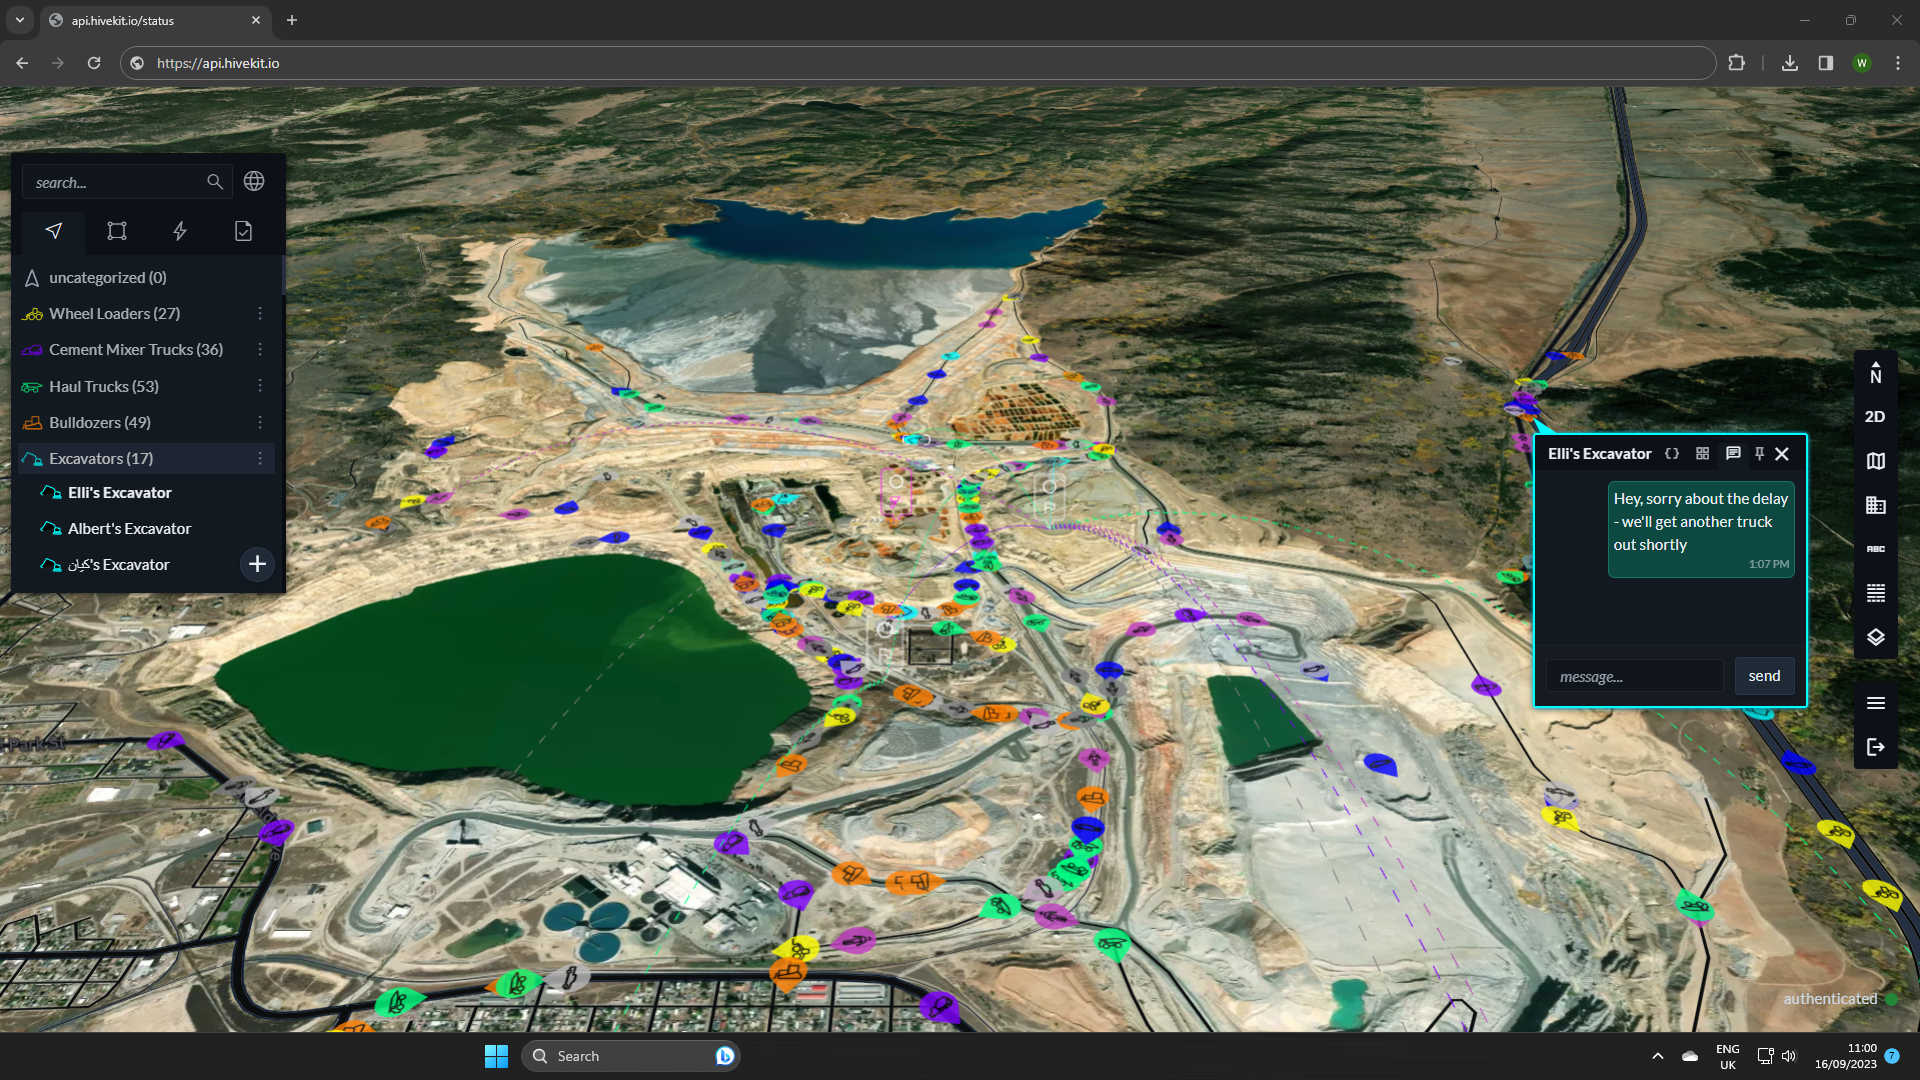Open the tab search dropdown arrow
This screenshot has width=1920, height=1080.
(20, 20)
